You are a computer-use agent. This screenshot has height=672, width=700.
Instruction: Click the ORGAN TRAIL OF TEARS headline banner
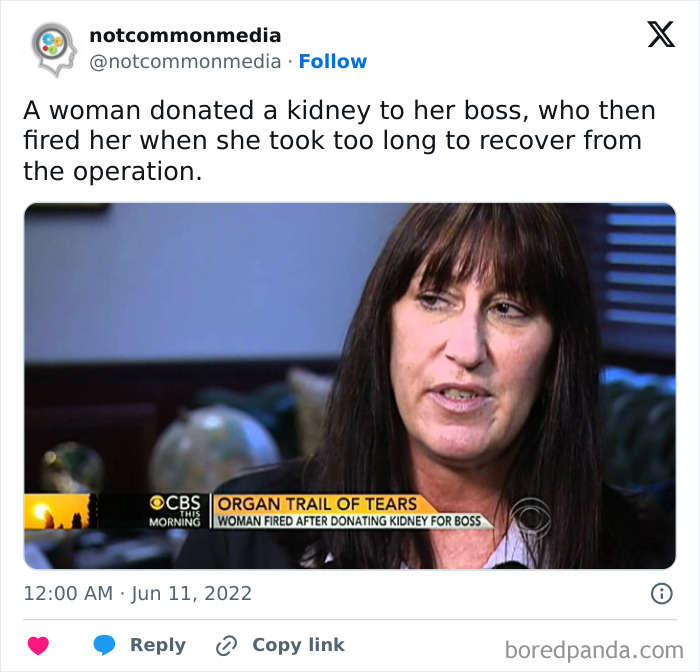coord(317,504)
